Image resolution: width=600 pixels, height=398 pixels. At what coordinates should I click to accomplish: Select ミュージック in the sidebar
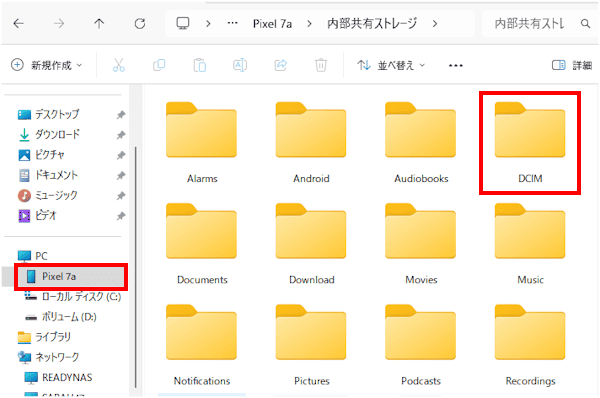point(56,196)
